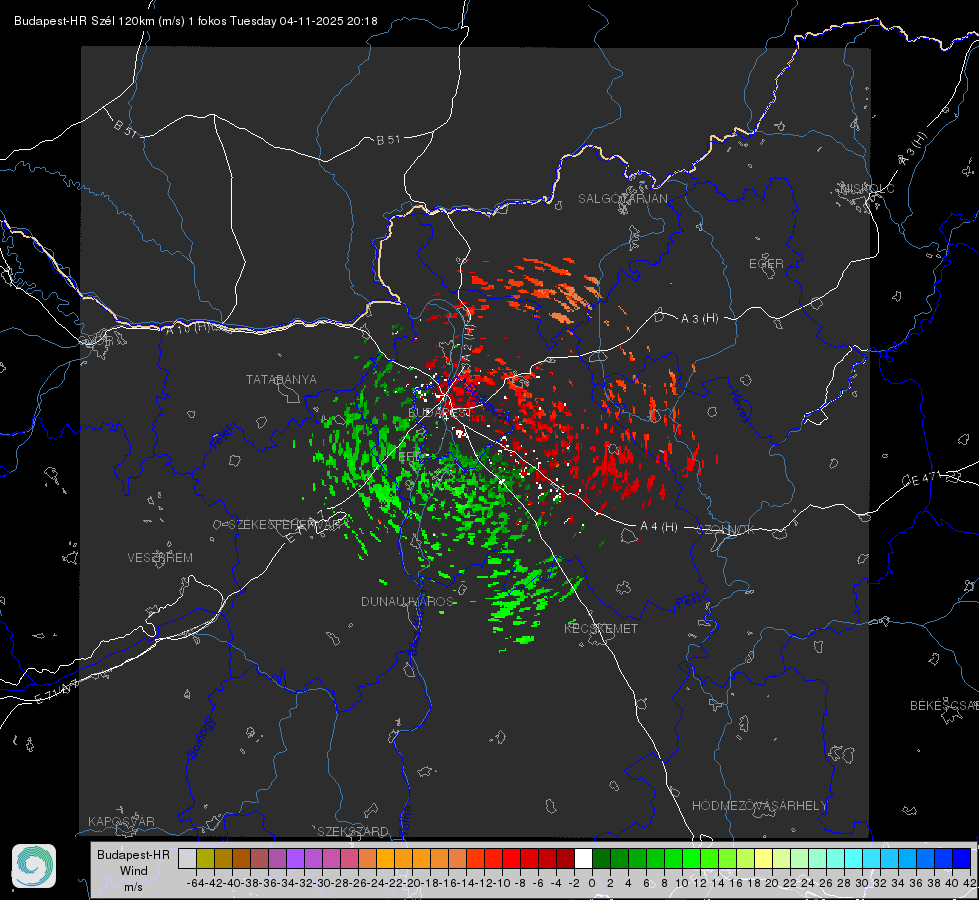
Task: Pick the pink swatch between -30 and -28
Action: 332,858
